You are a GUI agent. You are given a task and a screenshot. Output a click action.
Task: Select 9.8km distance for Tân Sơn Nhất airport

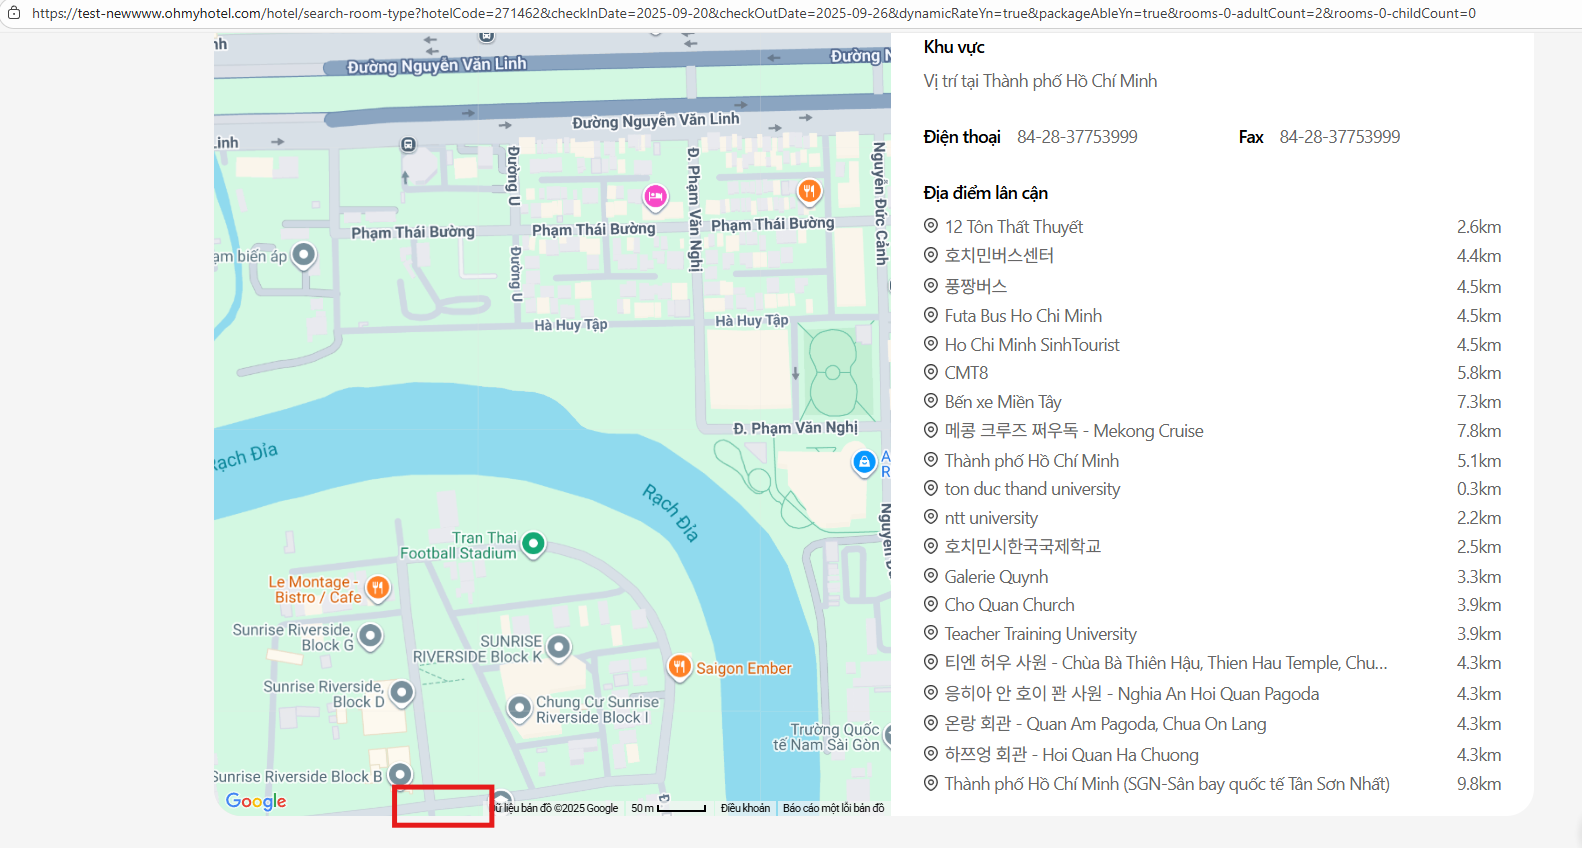coord(1479,784)
